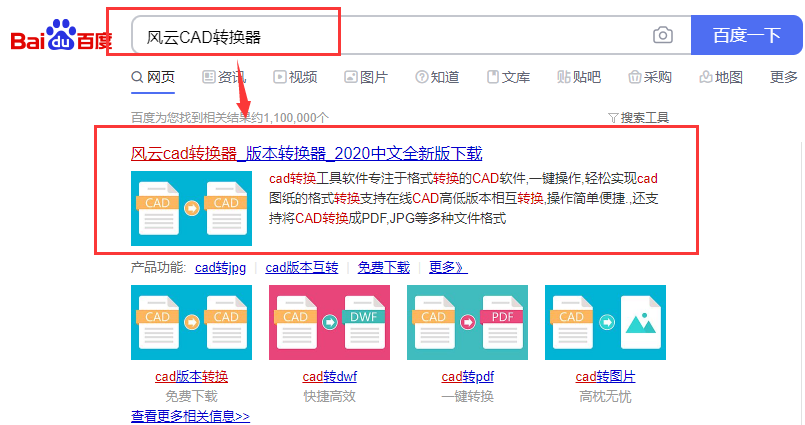Select the 网页 tab
Viewport: 805px width, 425px height.
(153, 78)
